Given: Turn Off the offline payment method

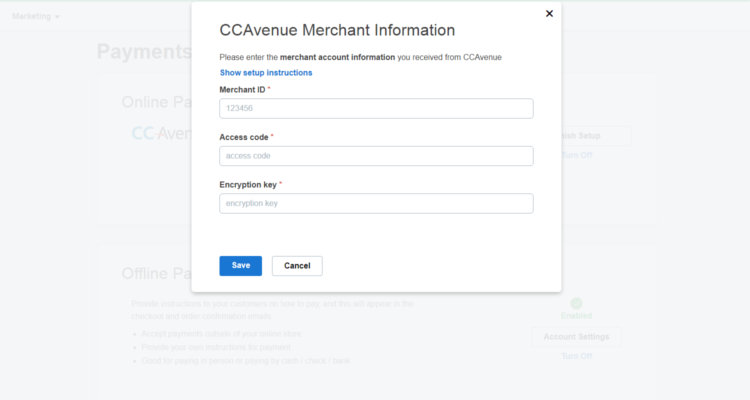Looking at the screenshot, I should 576,356.
